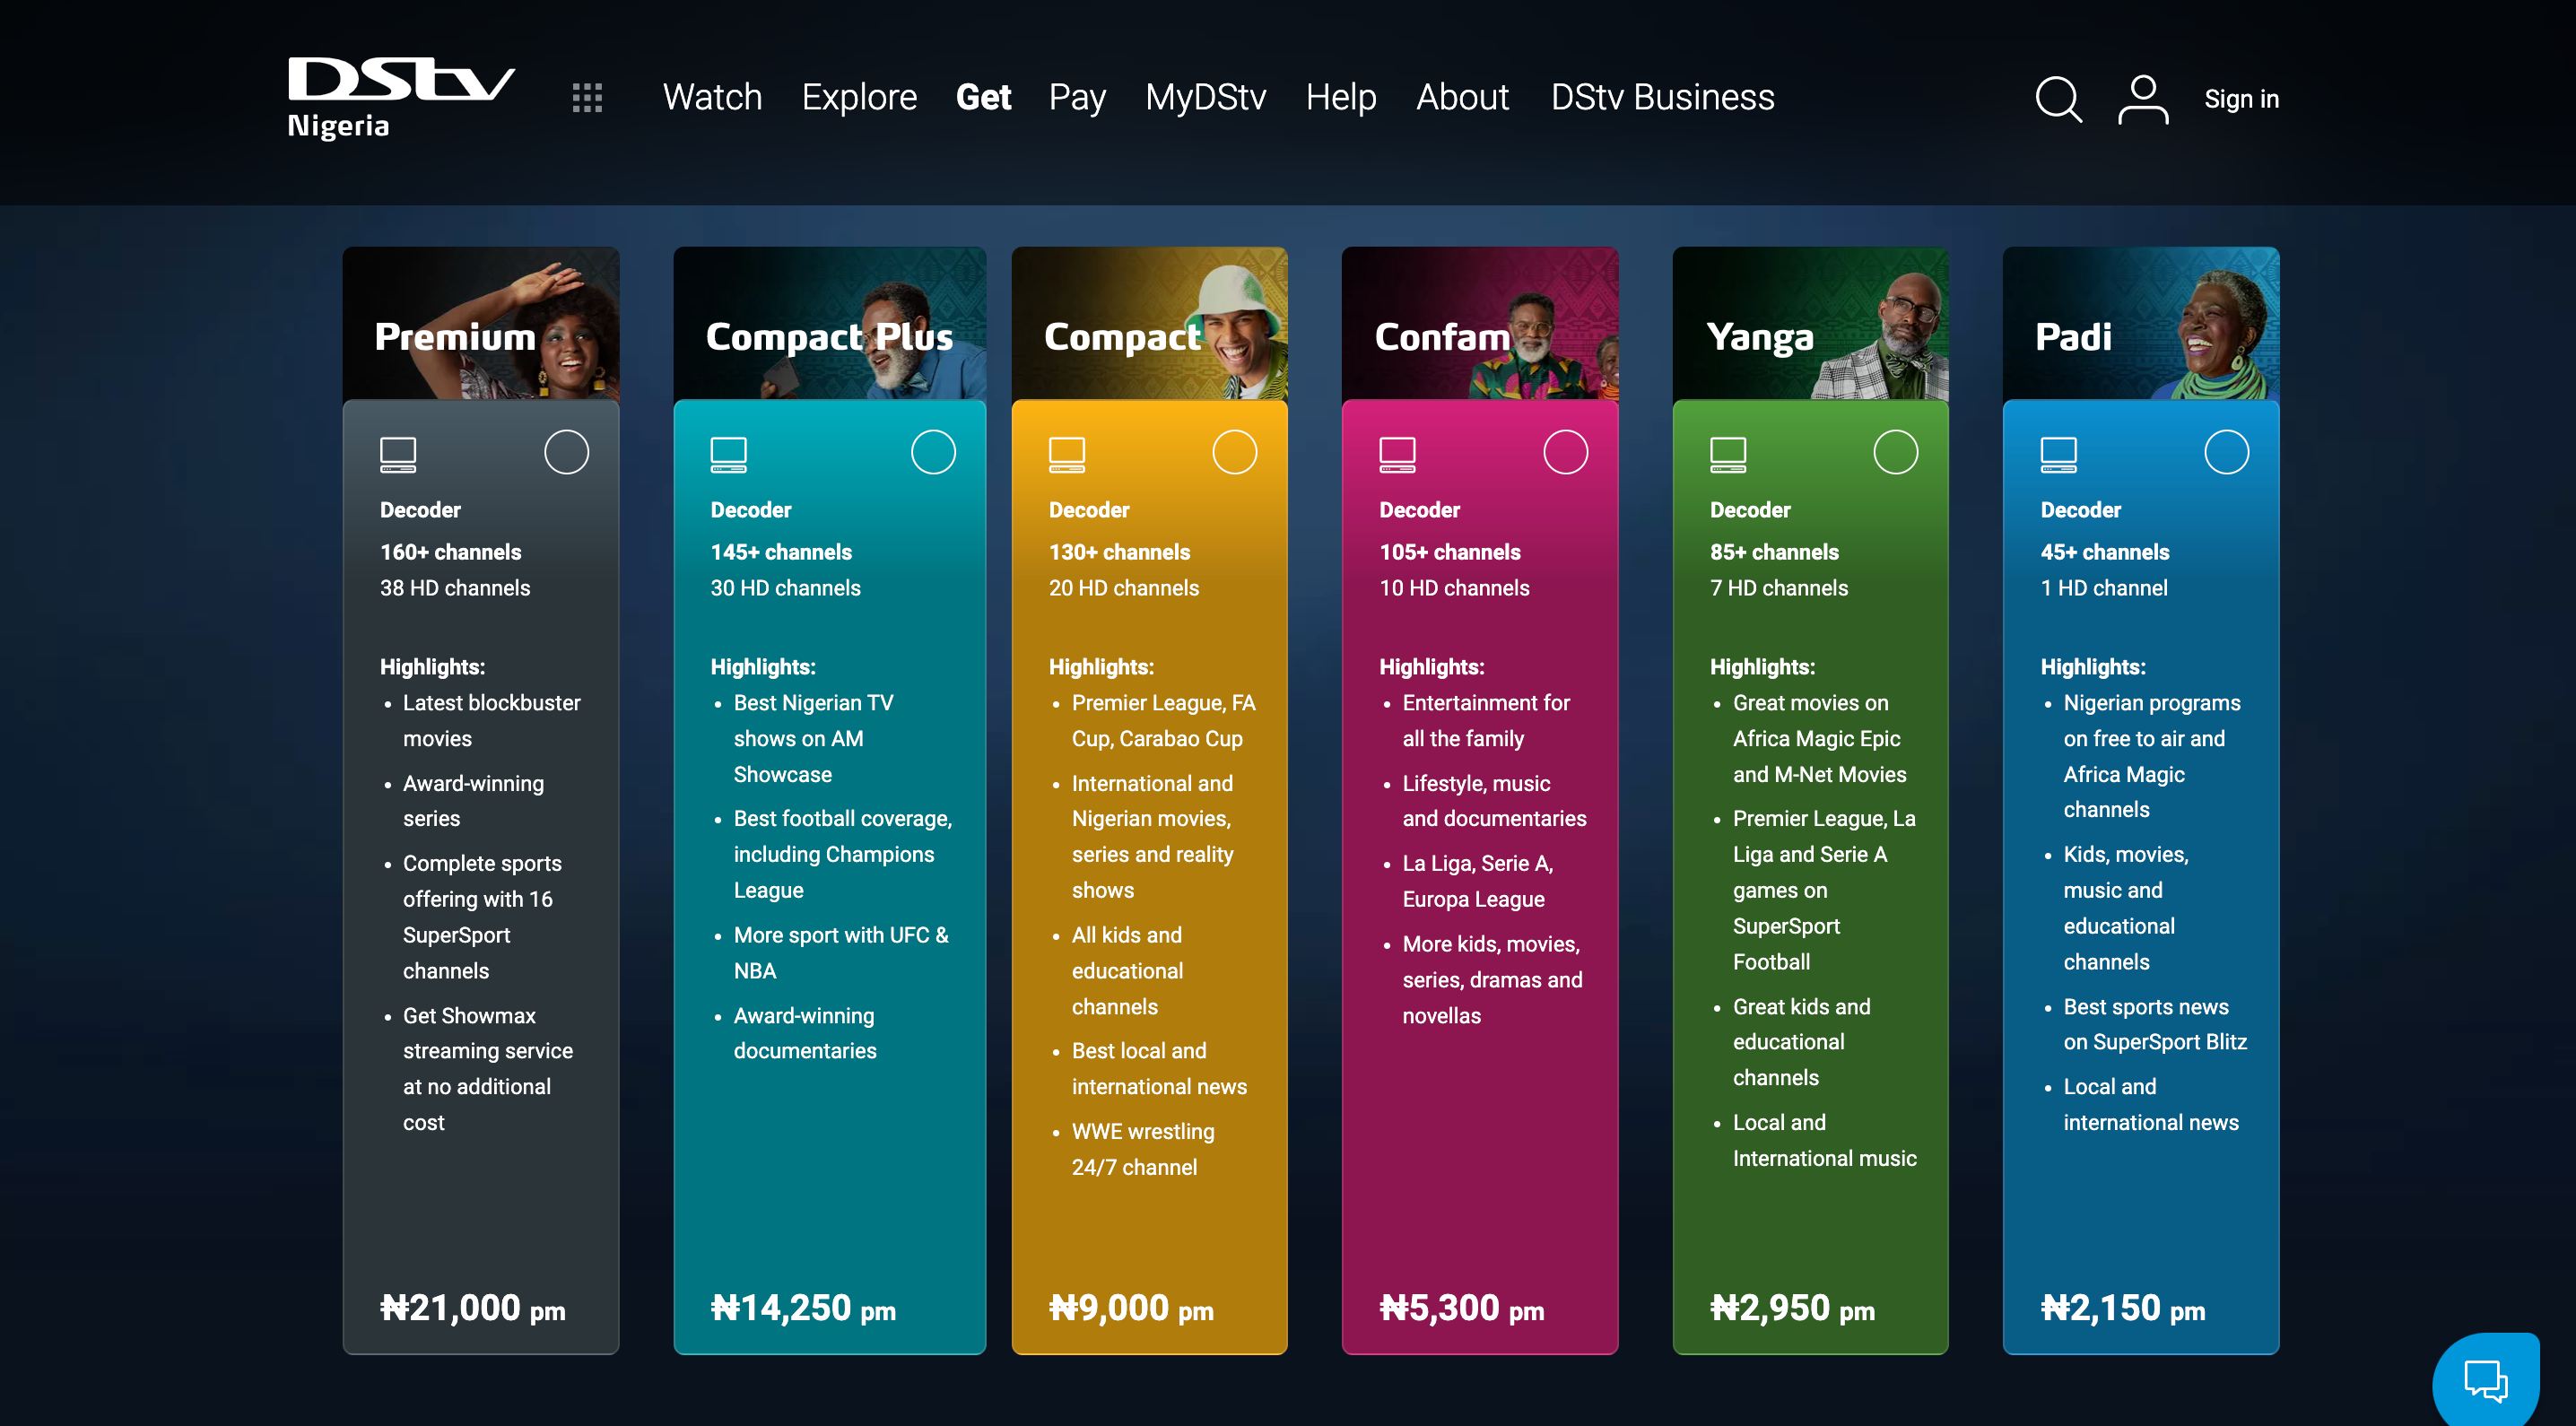Viewport: 2576px width, 1426px height.
Task: Click the Yanga package banner image
Action: pos(1810,324)
